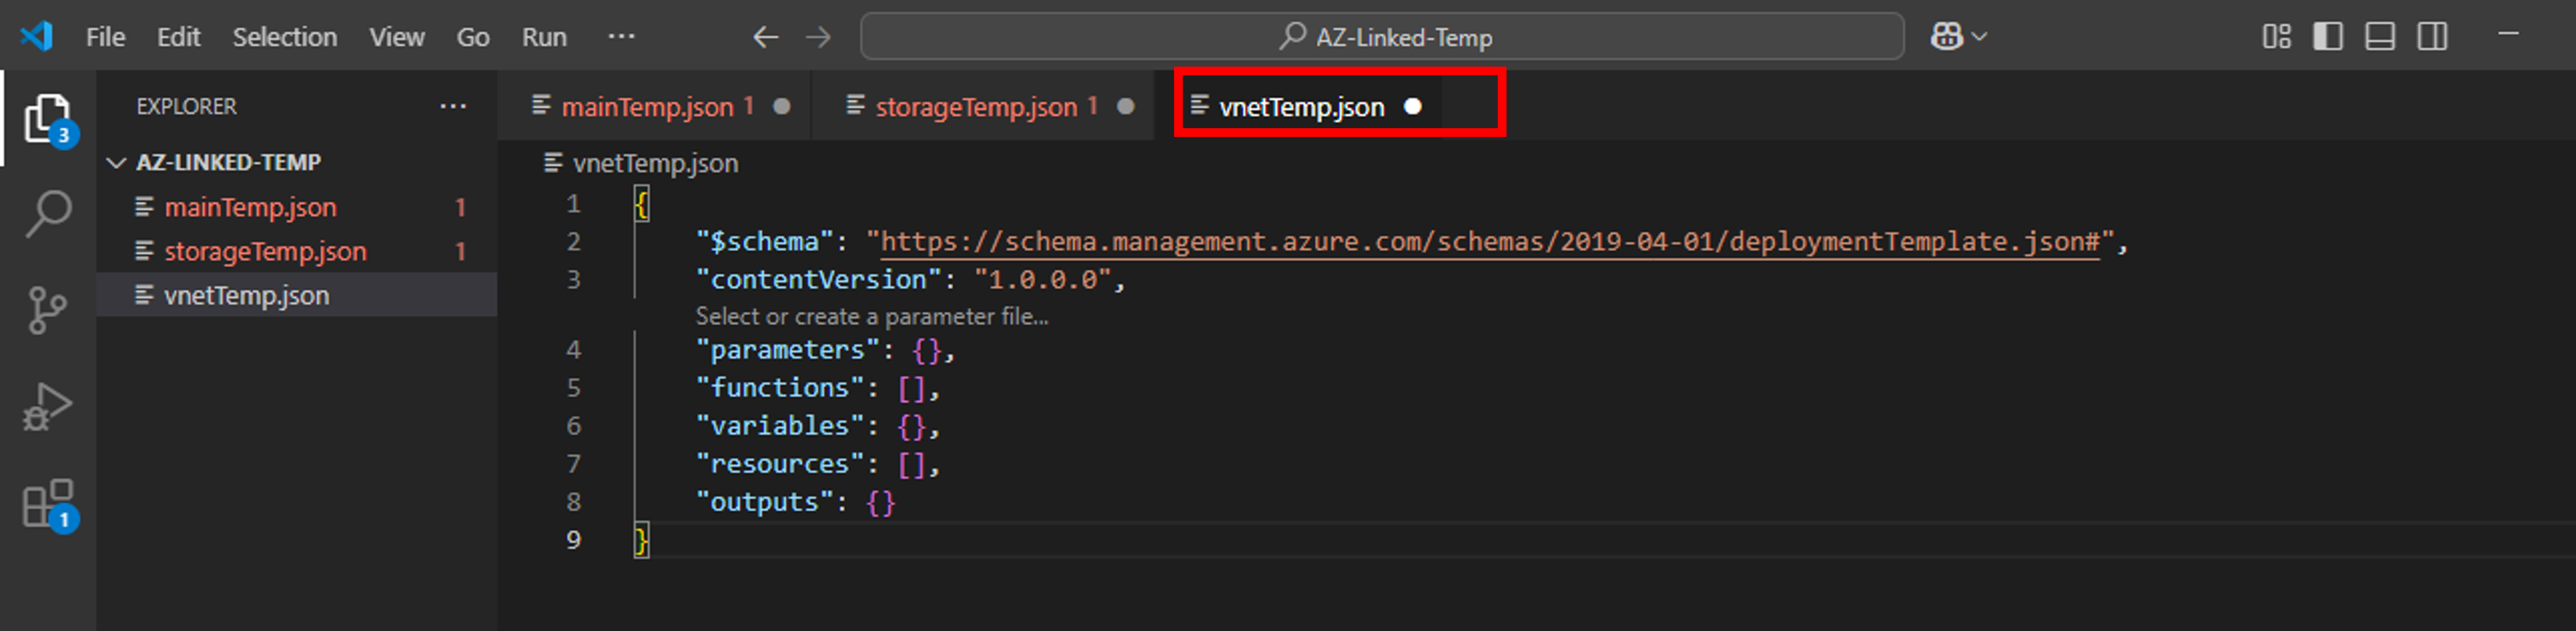Toggle the secondary side bar
This screenshot has height=631, width=2576.
coord(2433,36)
